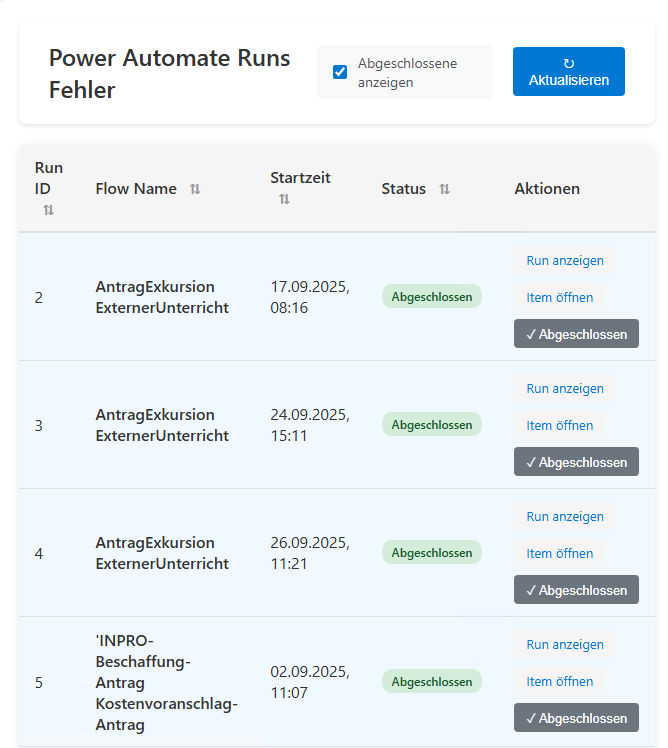Select the Abgeschlossen status badge of run 5
This screenshot has height=748, width=668.
click(x=432, y=681)
